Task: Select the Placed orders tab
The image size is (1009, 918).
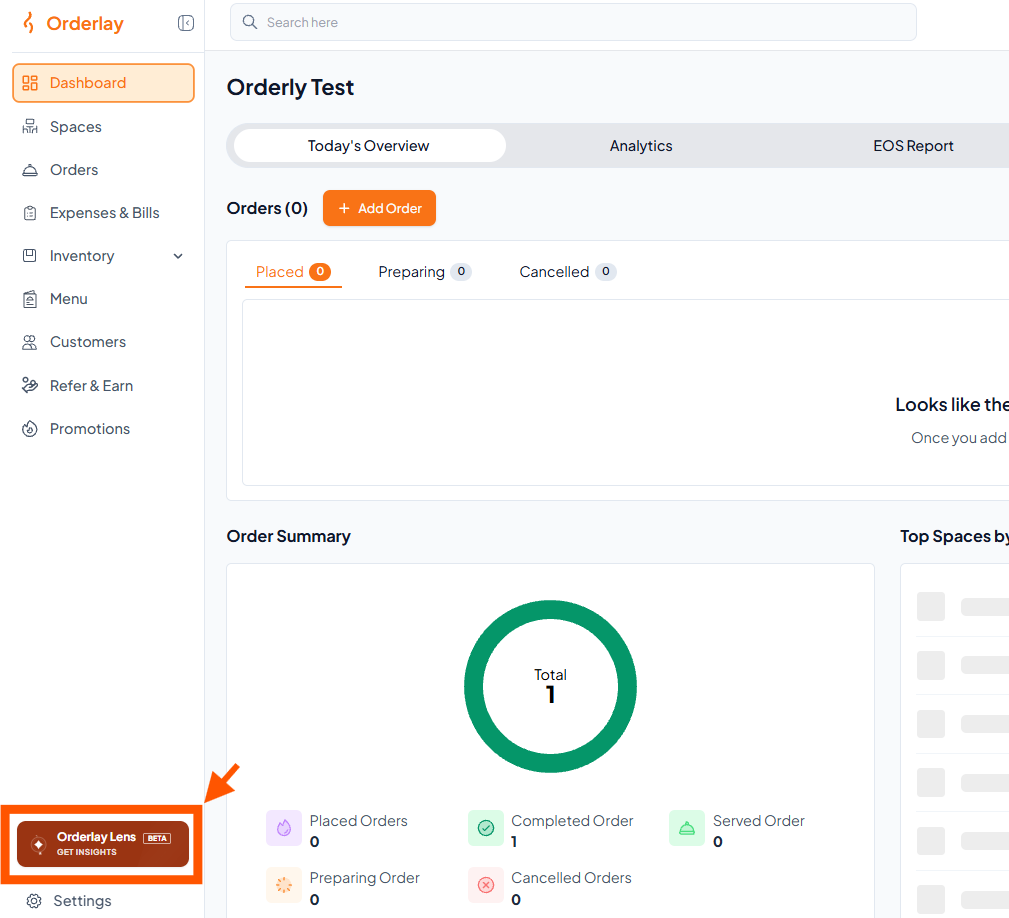Action: click(x=293, y=272)
